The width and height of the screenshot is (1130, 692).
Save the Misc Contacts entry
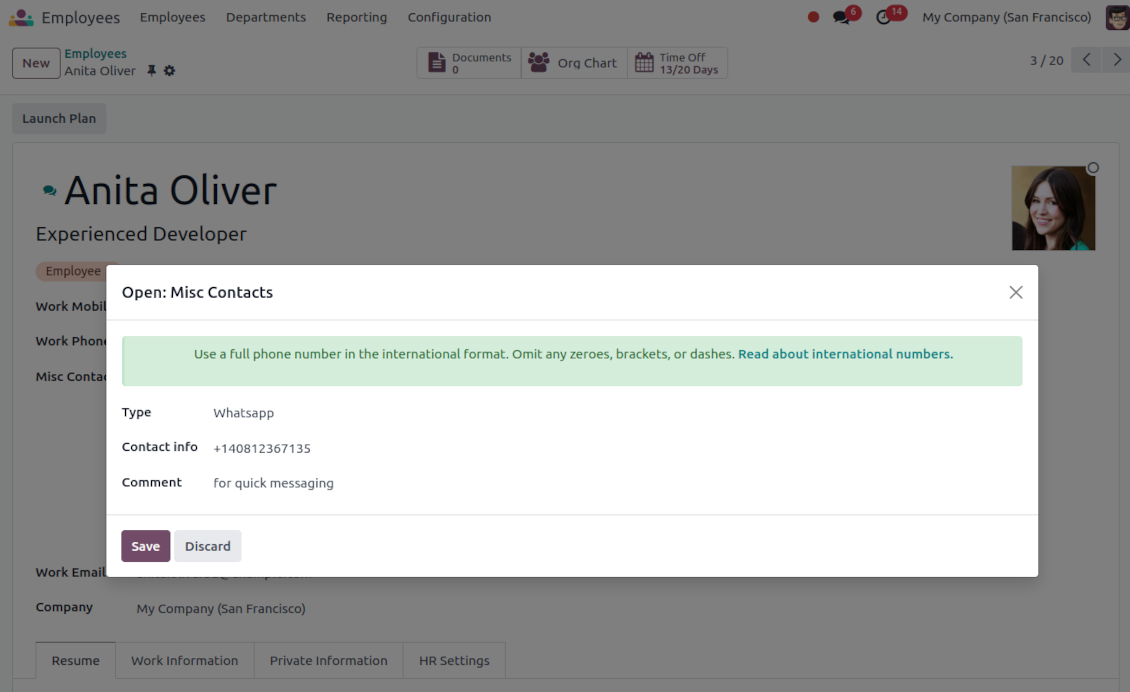tap(146, 546)
